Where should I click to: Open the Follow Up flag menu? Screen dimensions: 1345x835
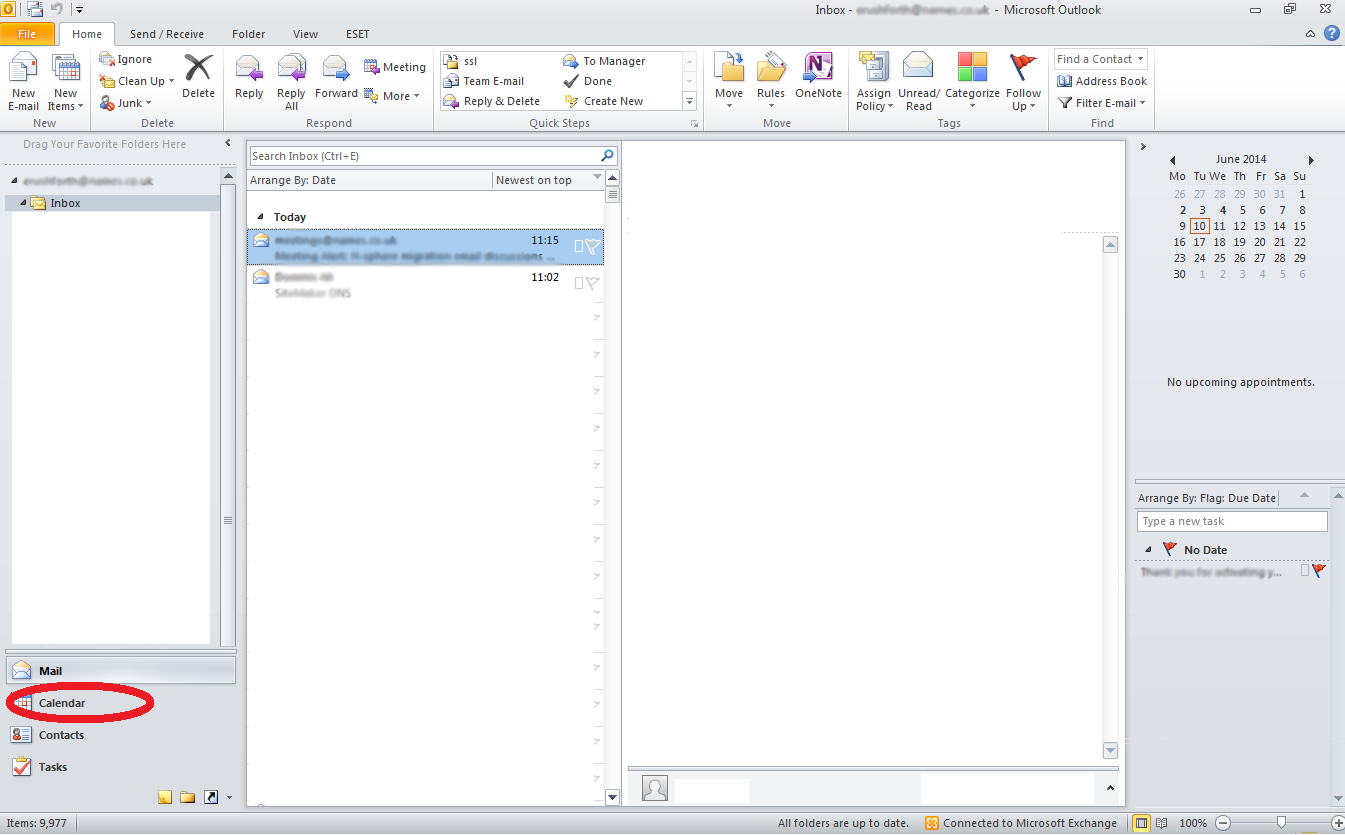[x=1023, y=82]
